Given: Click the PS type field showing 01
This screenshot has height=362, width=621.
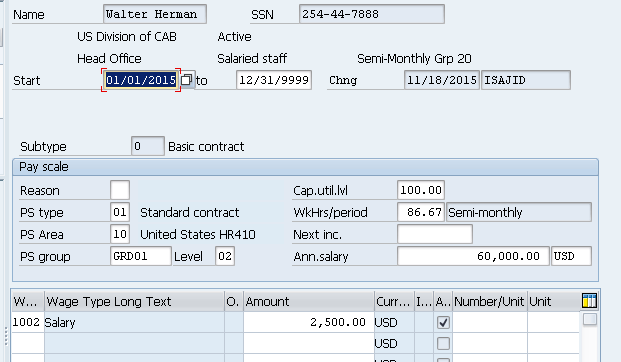Looking at the screenshot, I should 120,212.
